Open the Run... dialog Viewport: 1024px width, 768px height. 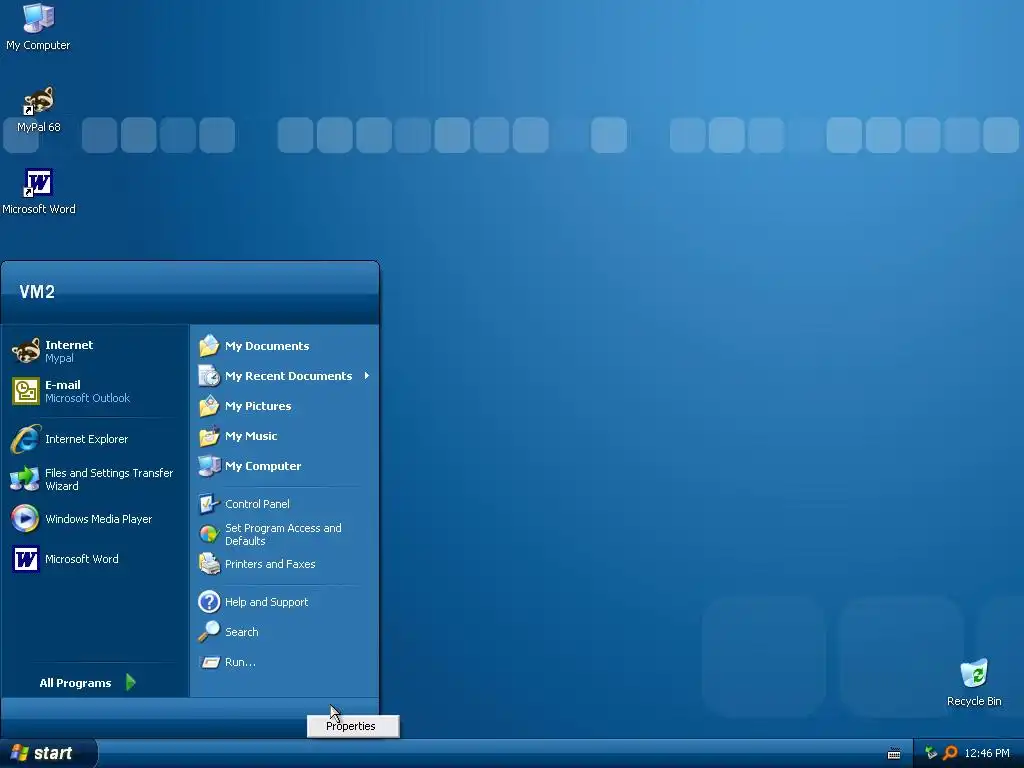pyautogui.click(x=285, y=662)
